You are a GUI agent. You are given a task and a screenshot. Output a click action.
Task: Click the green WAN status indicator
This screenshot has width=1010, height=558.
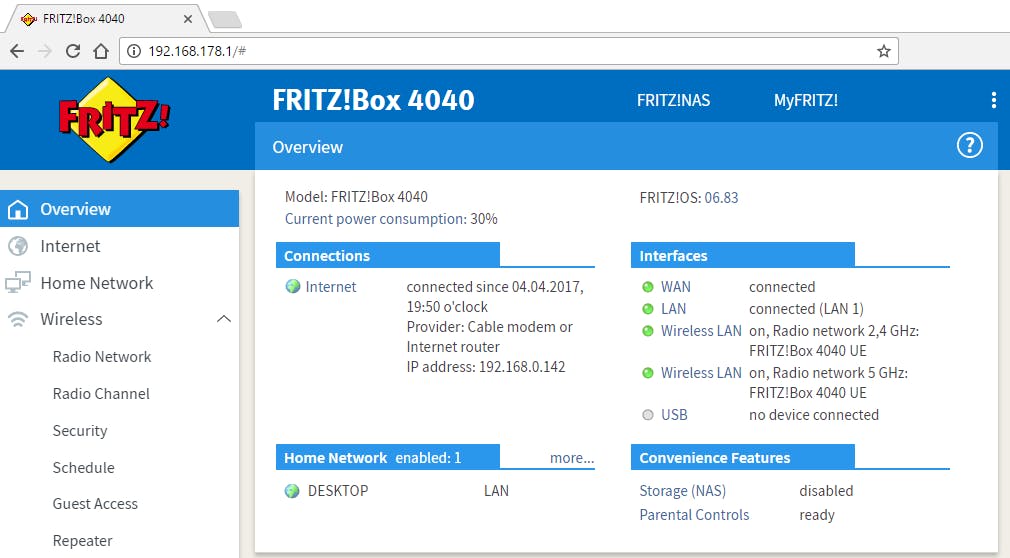point(648,287)
